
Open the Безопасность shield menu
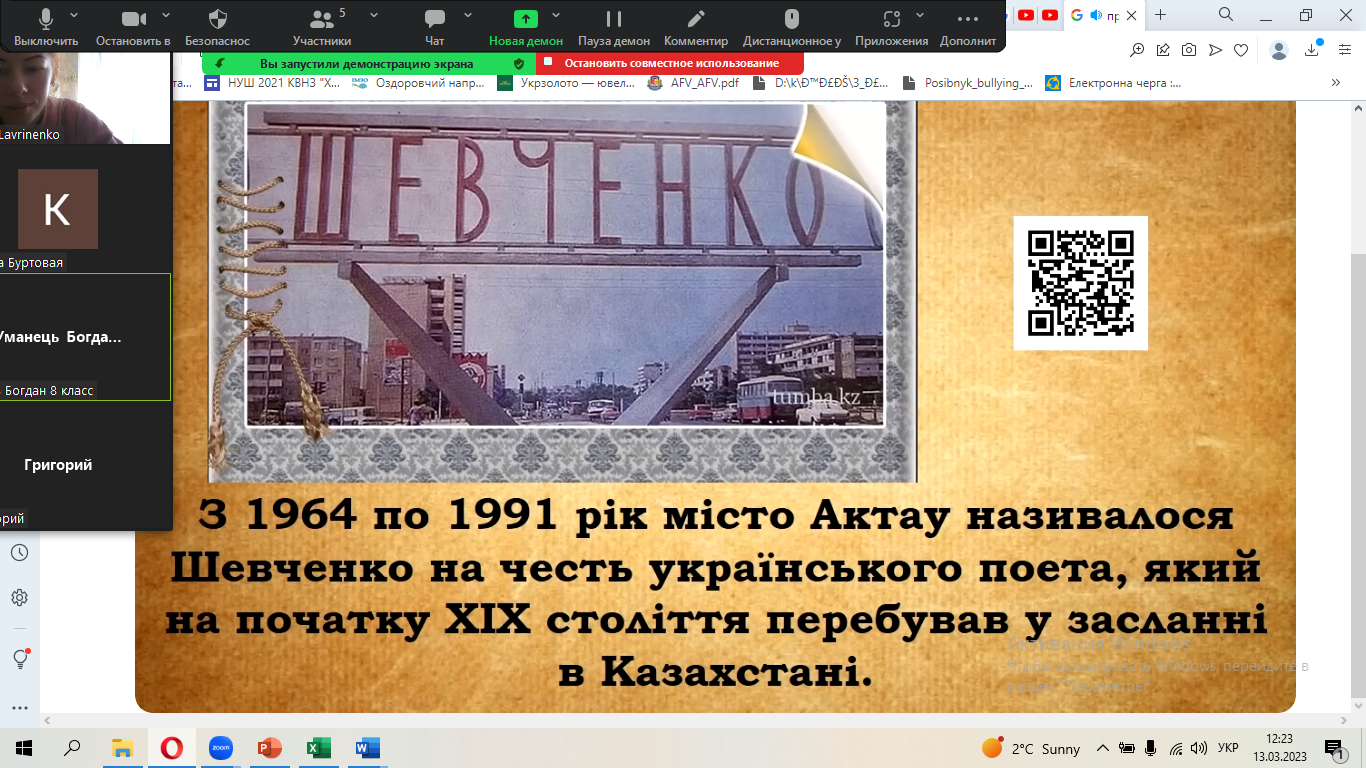coord(218,27)
